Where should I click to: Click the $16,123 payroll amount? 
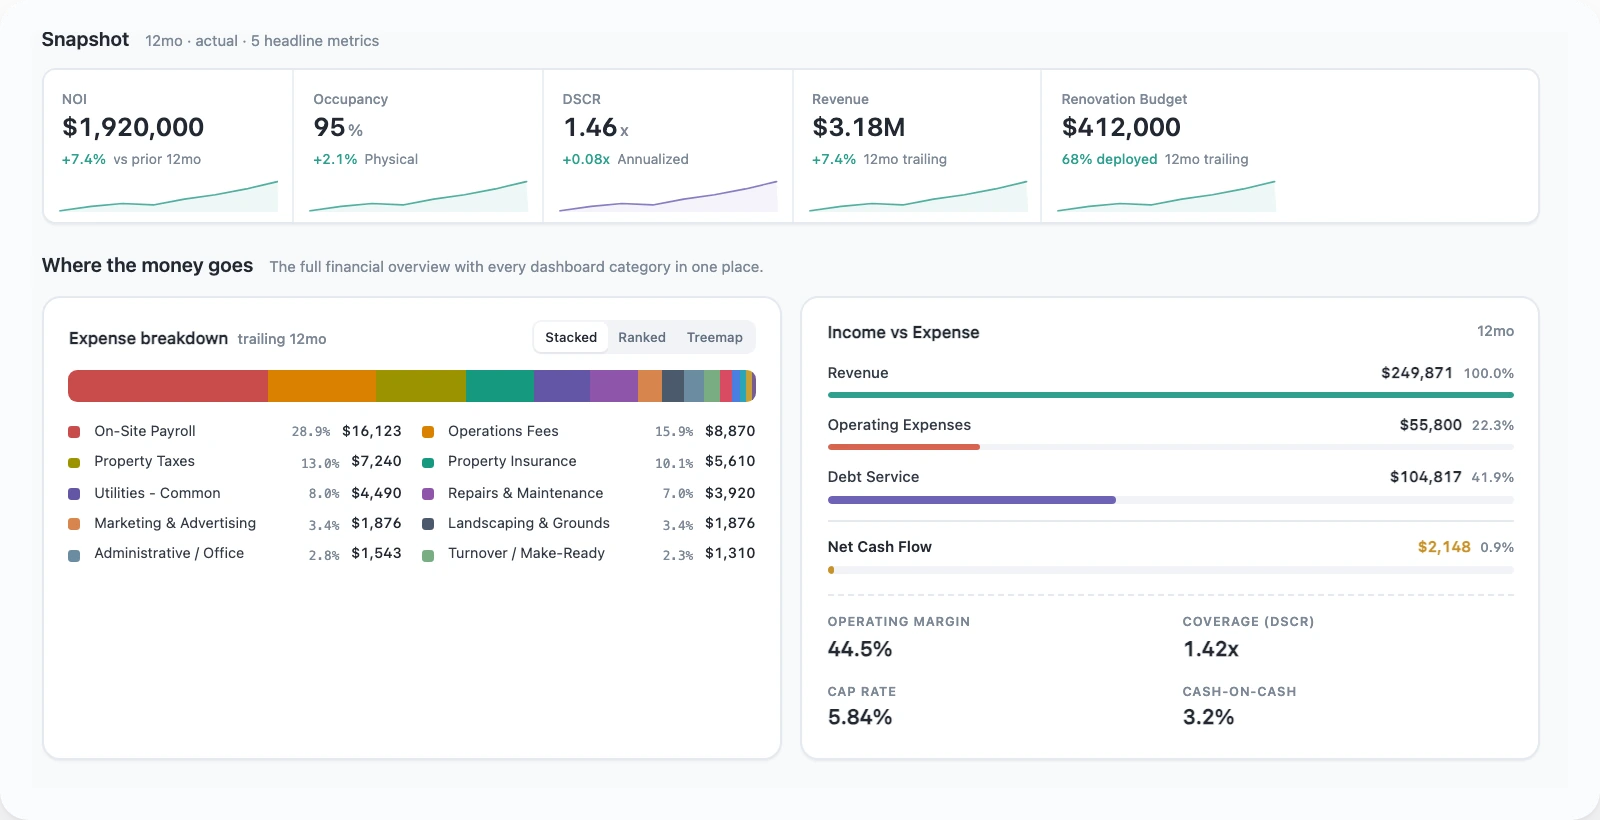(372, 431)
